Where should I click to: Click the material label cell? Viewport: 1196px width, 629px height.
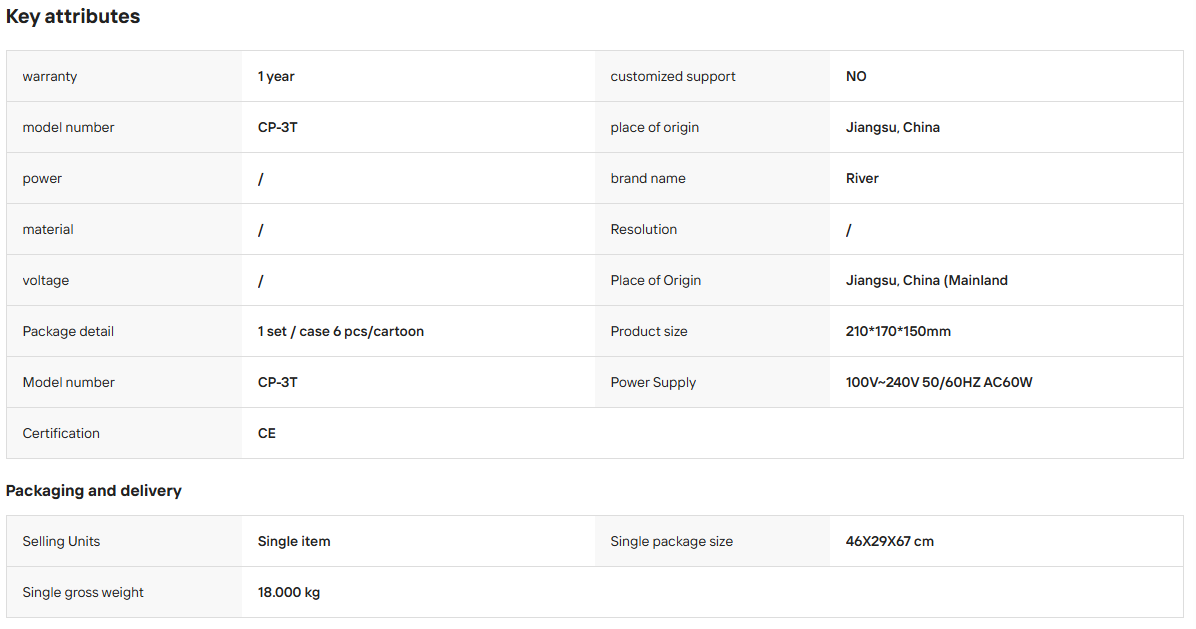124,229
